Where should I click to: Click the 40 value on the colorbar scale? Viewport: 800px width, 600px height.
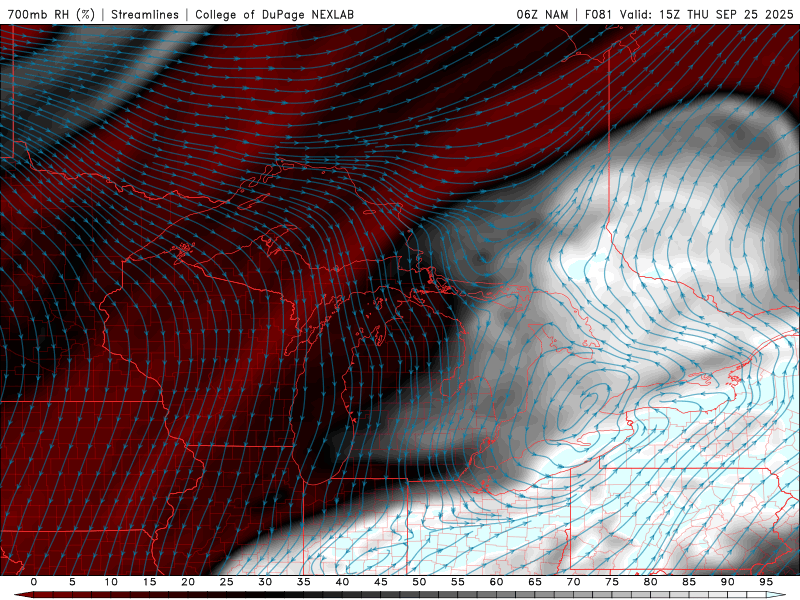coord(342,582)
